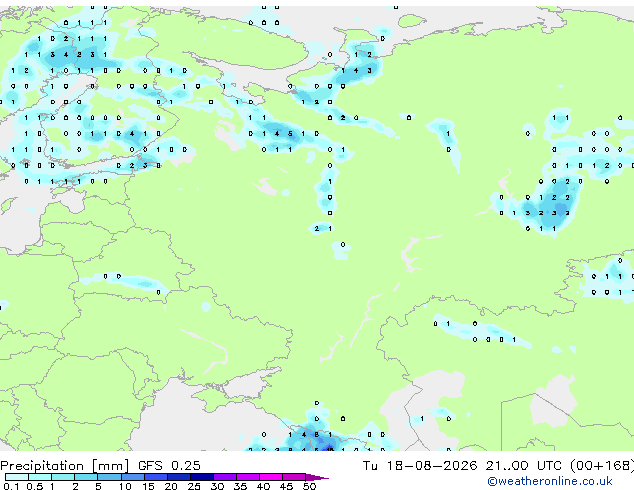Click the legend label '0.1'

pyautogui.click(x=11, y=486)
